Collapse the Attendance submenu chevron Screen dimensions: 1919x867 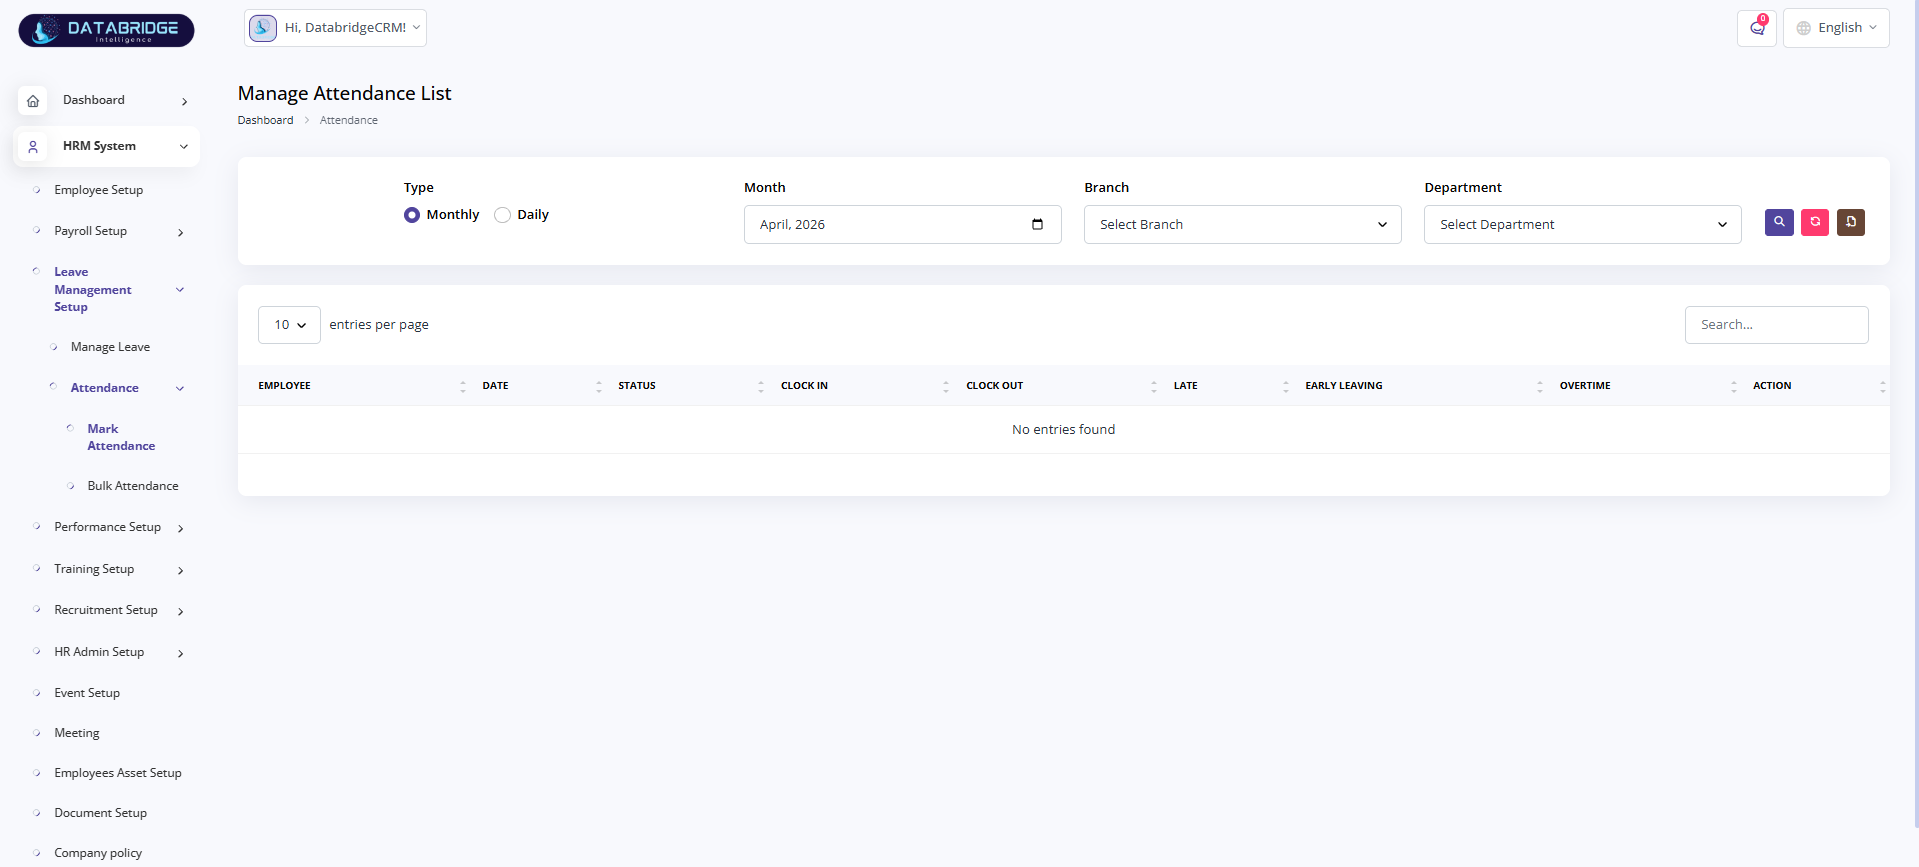coord(180,389)
